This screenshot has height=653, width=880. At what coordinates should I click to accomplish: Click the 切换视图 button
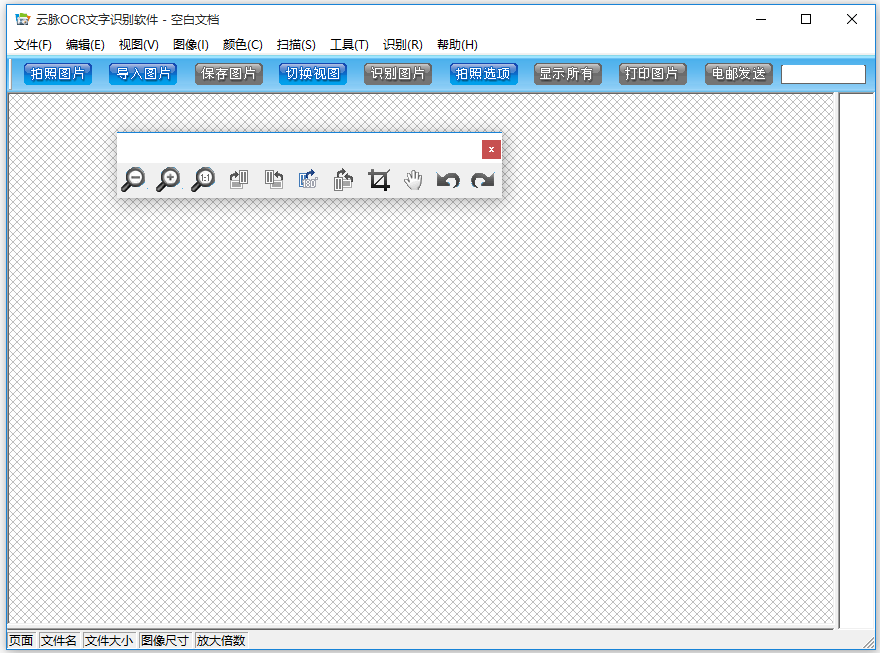click(313, 73)
